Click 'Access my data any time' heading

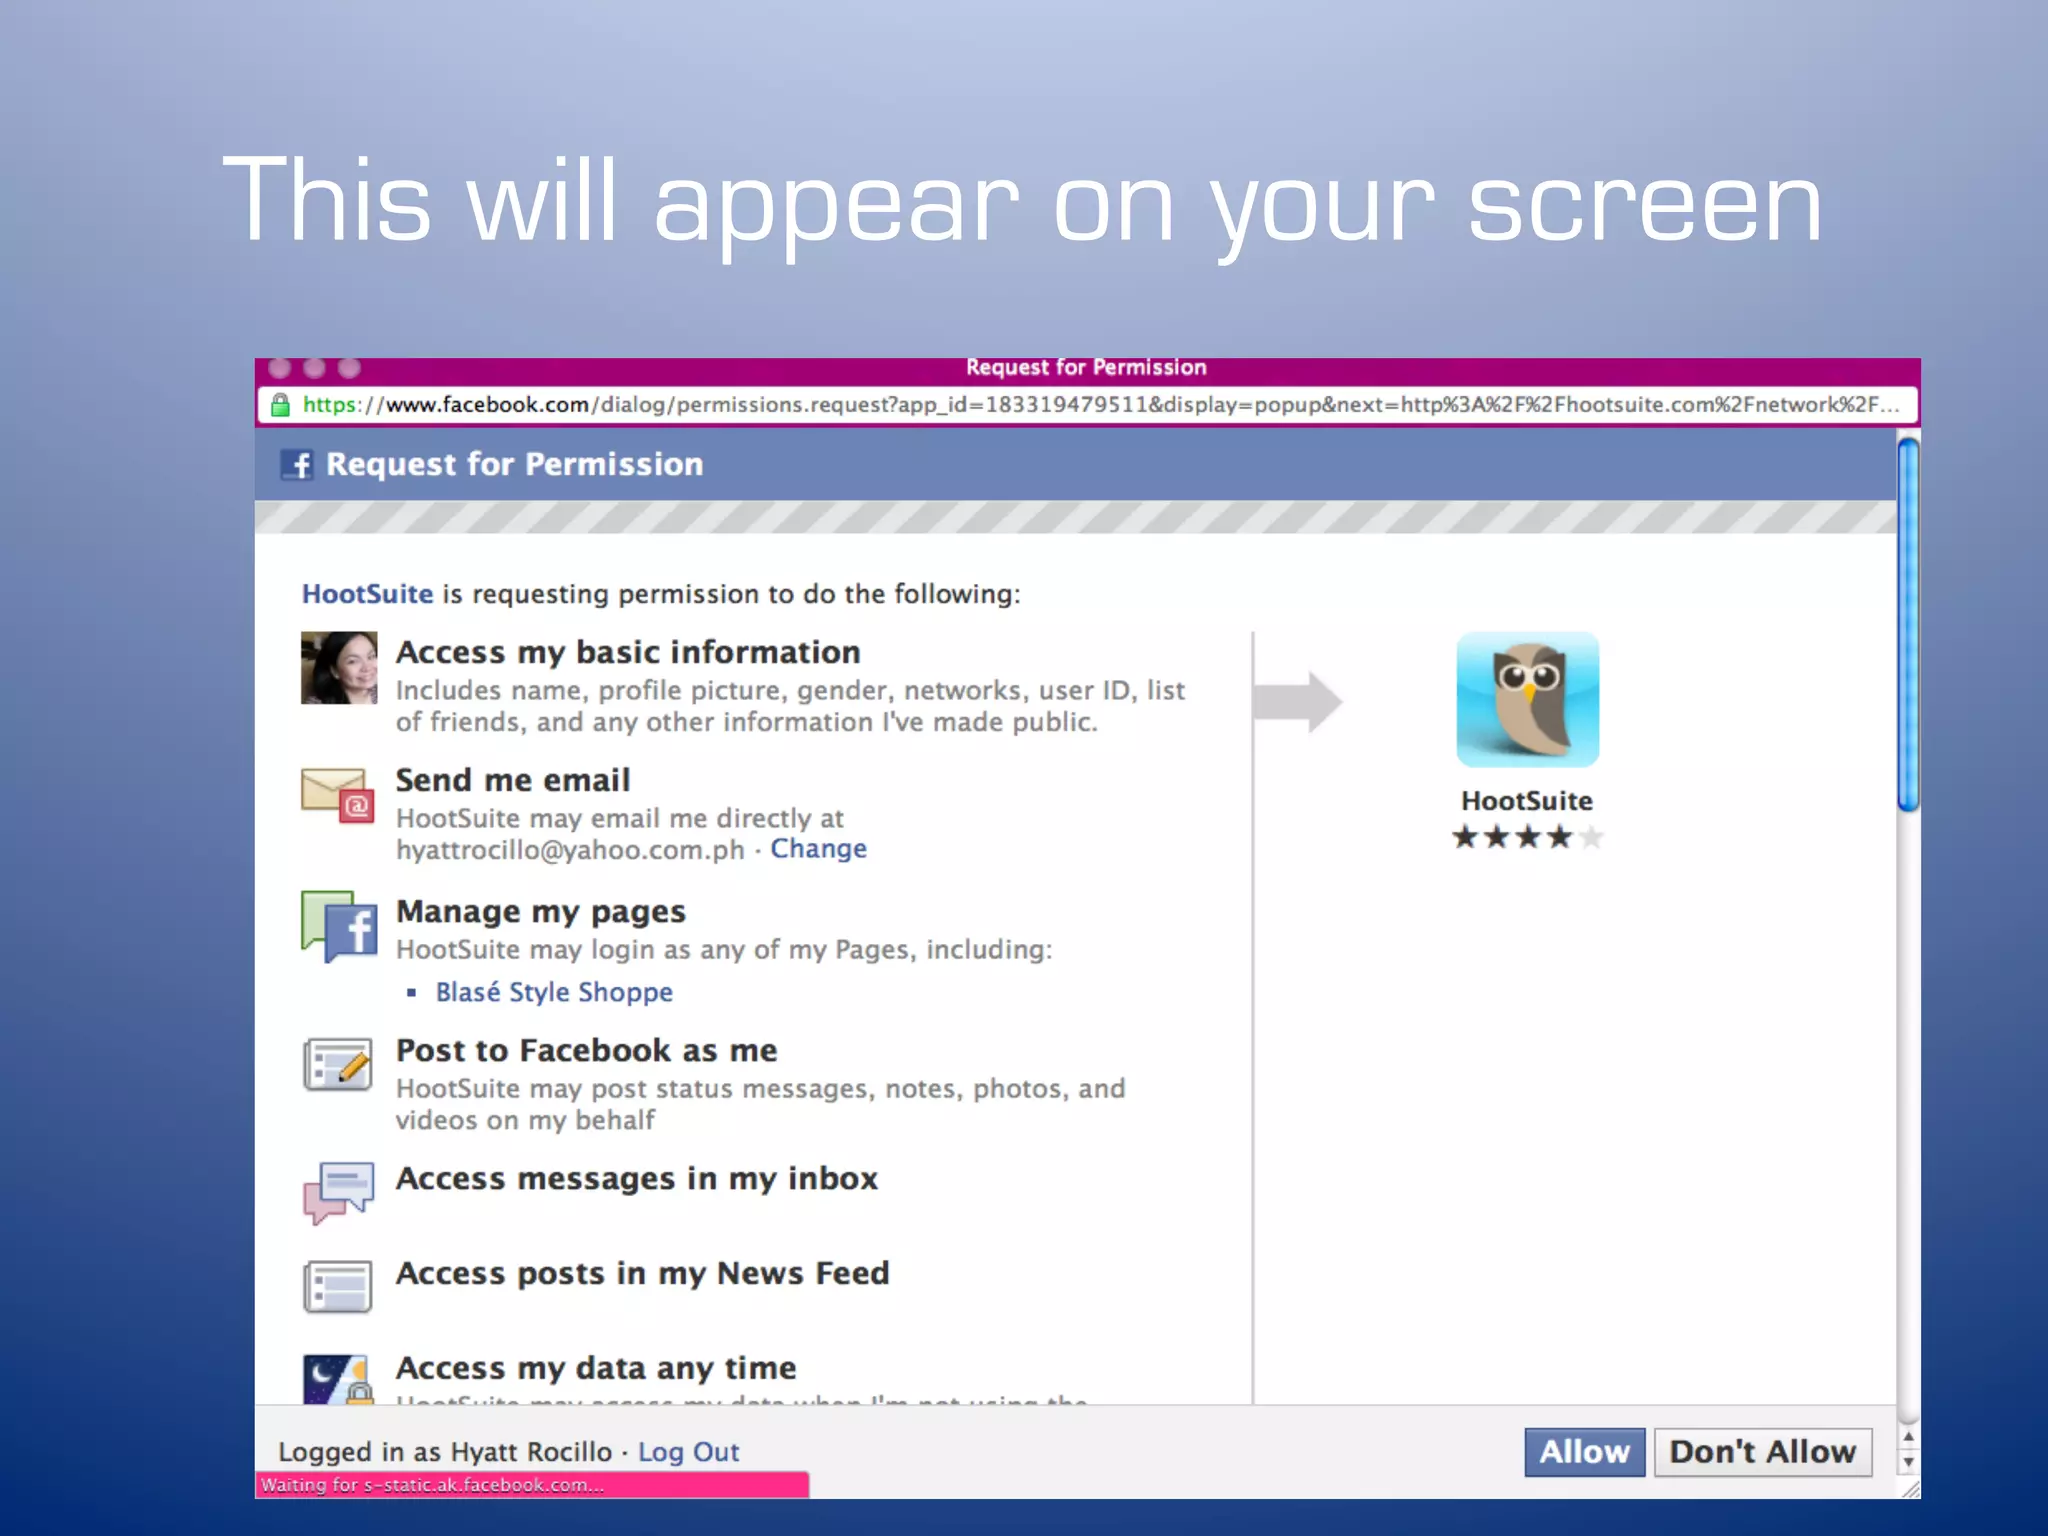597,1368
